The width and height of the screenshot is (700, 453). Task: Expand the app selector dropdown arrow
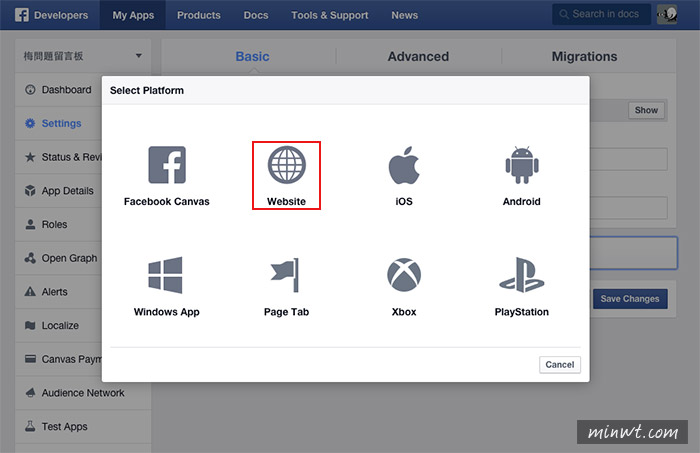(139, 56)
